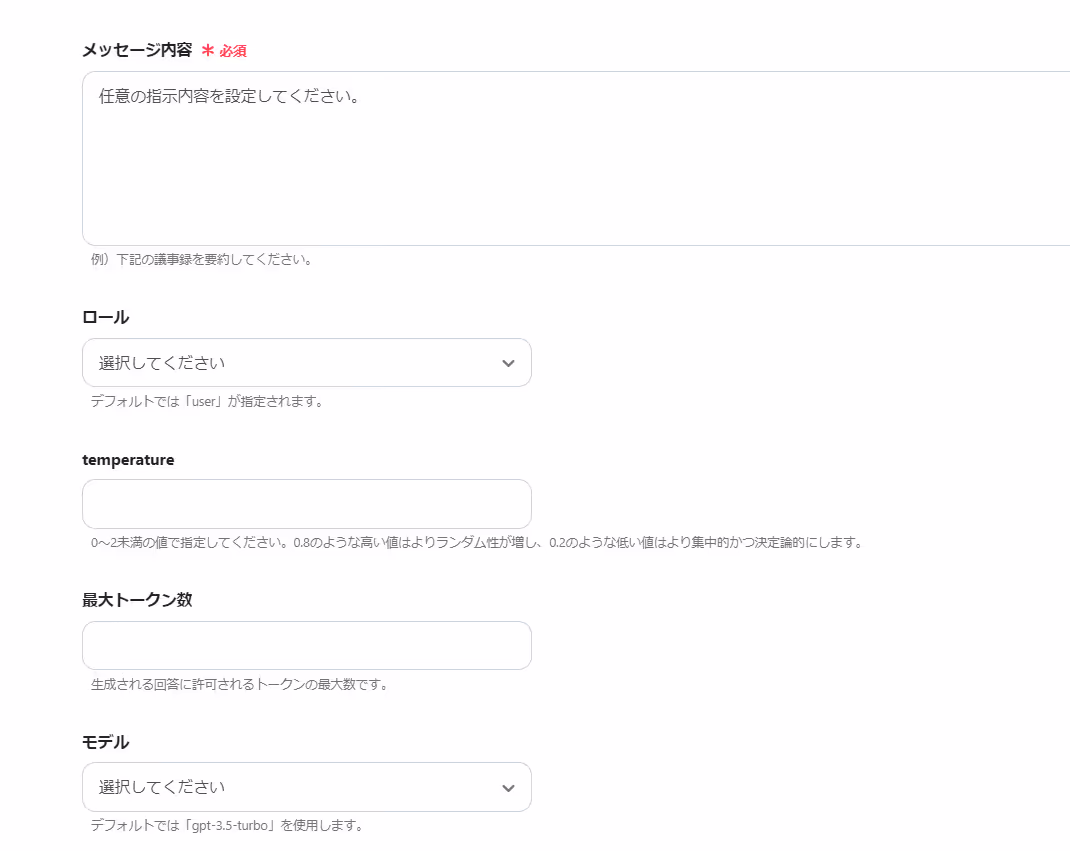Click the hint beginning 0～2未満の値で指定してください
The width and height of the screenshot is (1070, 851).
[x=478, y=543]
